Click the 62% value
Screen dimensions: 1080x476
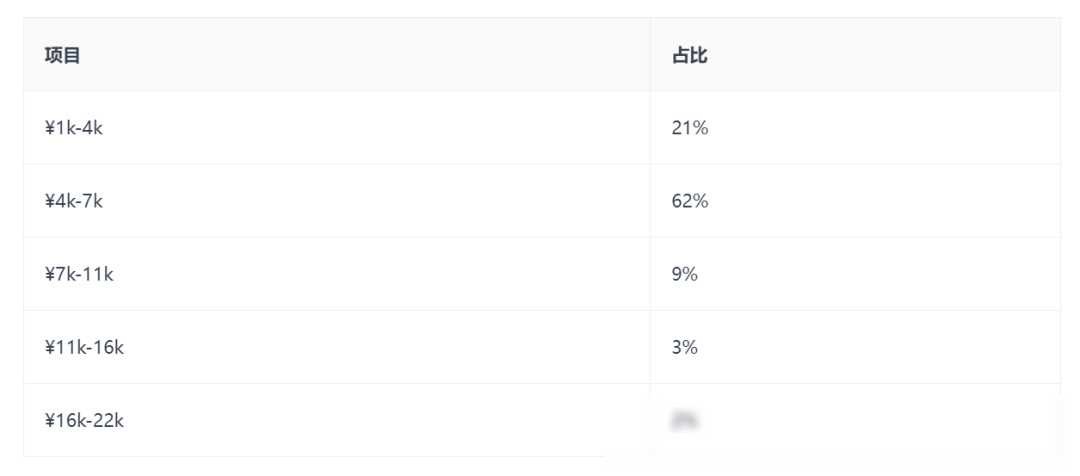click(x=690, y=201)
